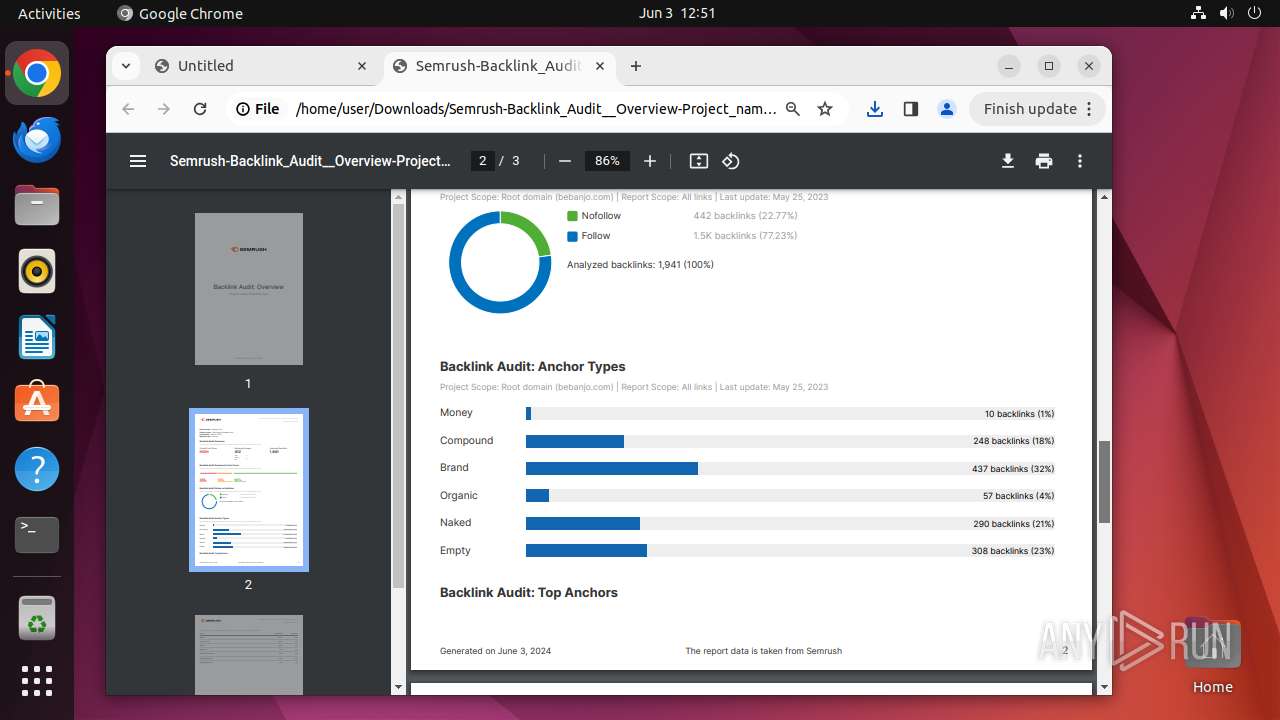Viewport: 1280px width, 720px height.
Task: Close the Semrush-Backlink_Audit tab
Action: pos(600,66)
